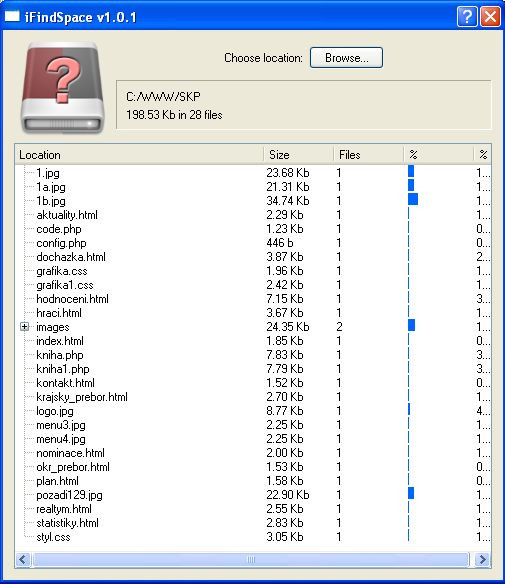Select the styl.css file
The height and width of the screenshot is (584, 505).
pyautogui.click(x=53, y=537)
